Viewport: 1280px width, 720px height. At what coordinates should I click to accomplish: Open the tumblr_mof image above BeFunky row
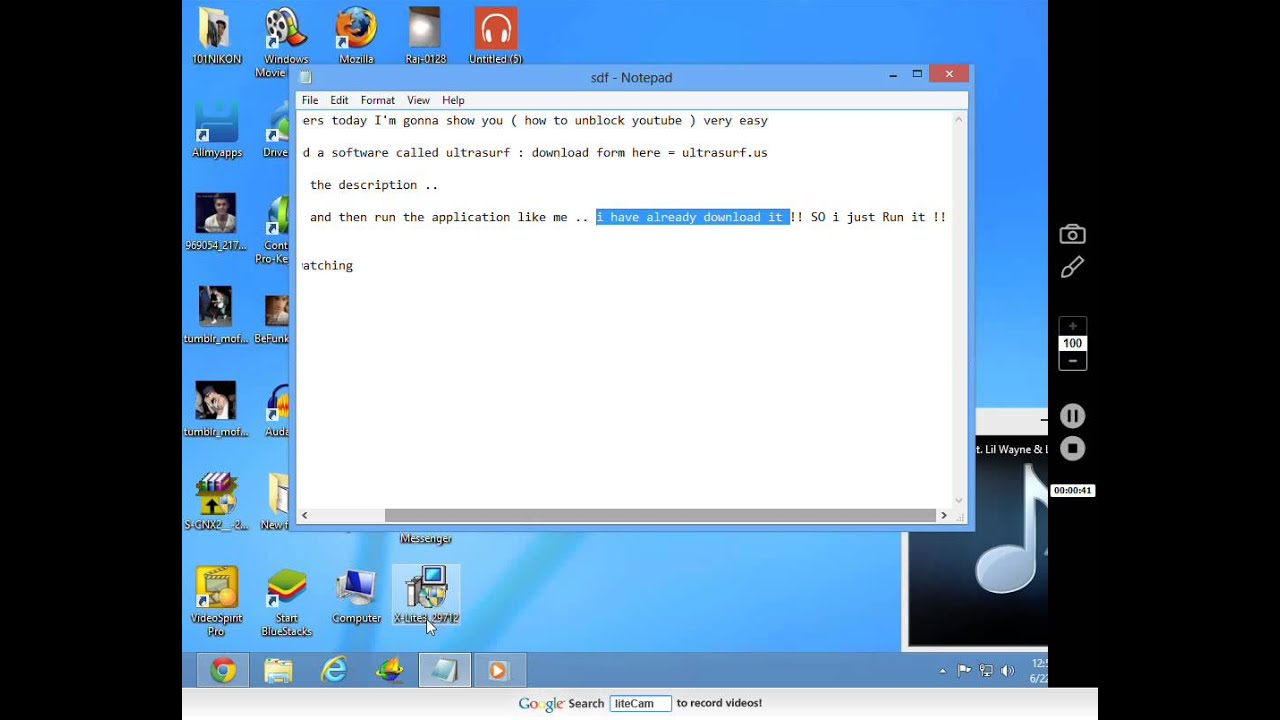click(x=216, y=315)
